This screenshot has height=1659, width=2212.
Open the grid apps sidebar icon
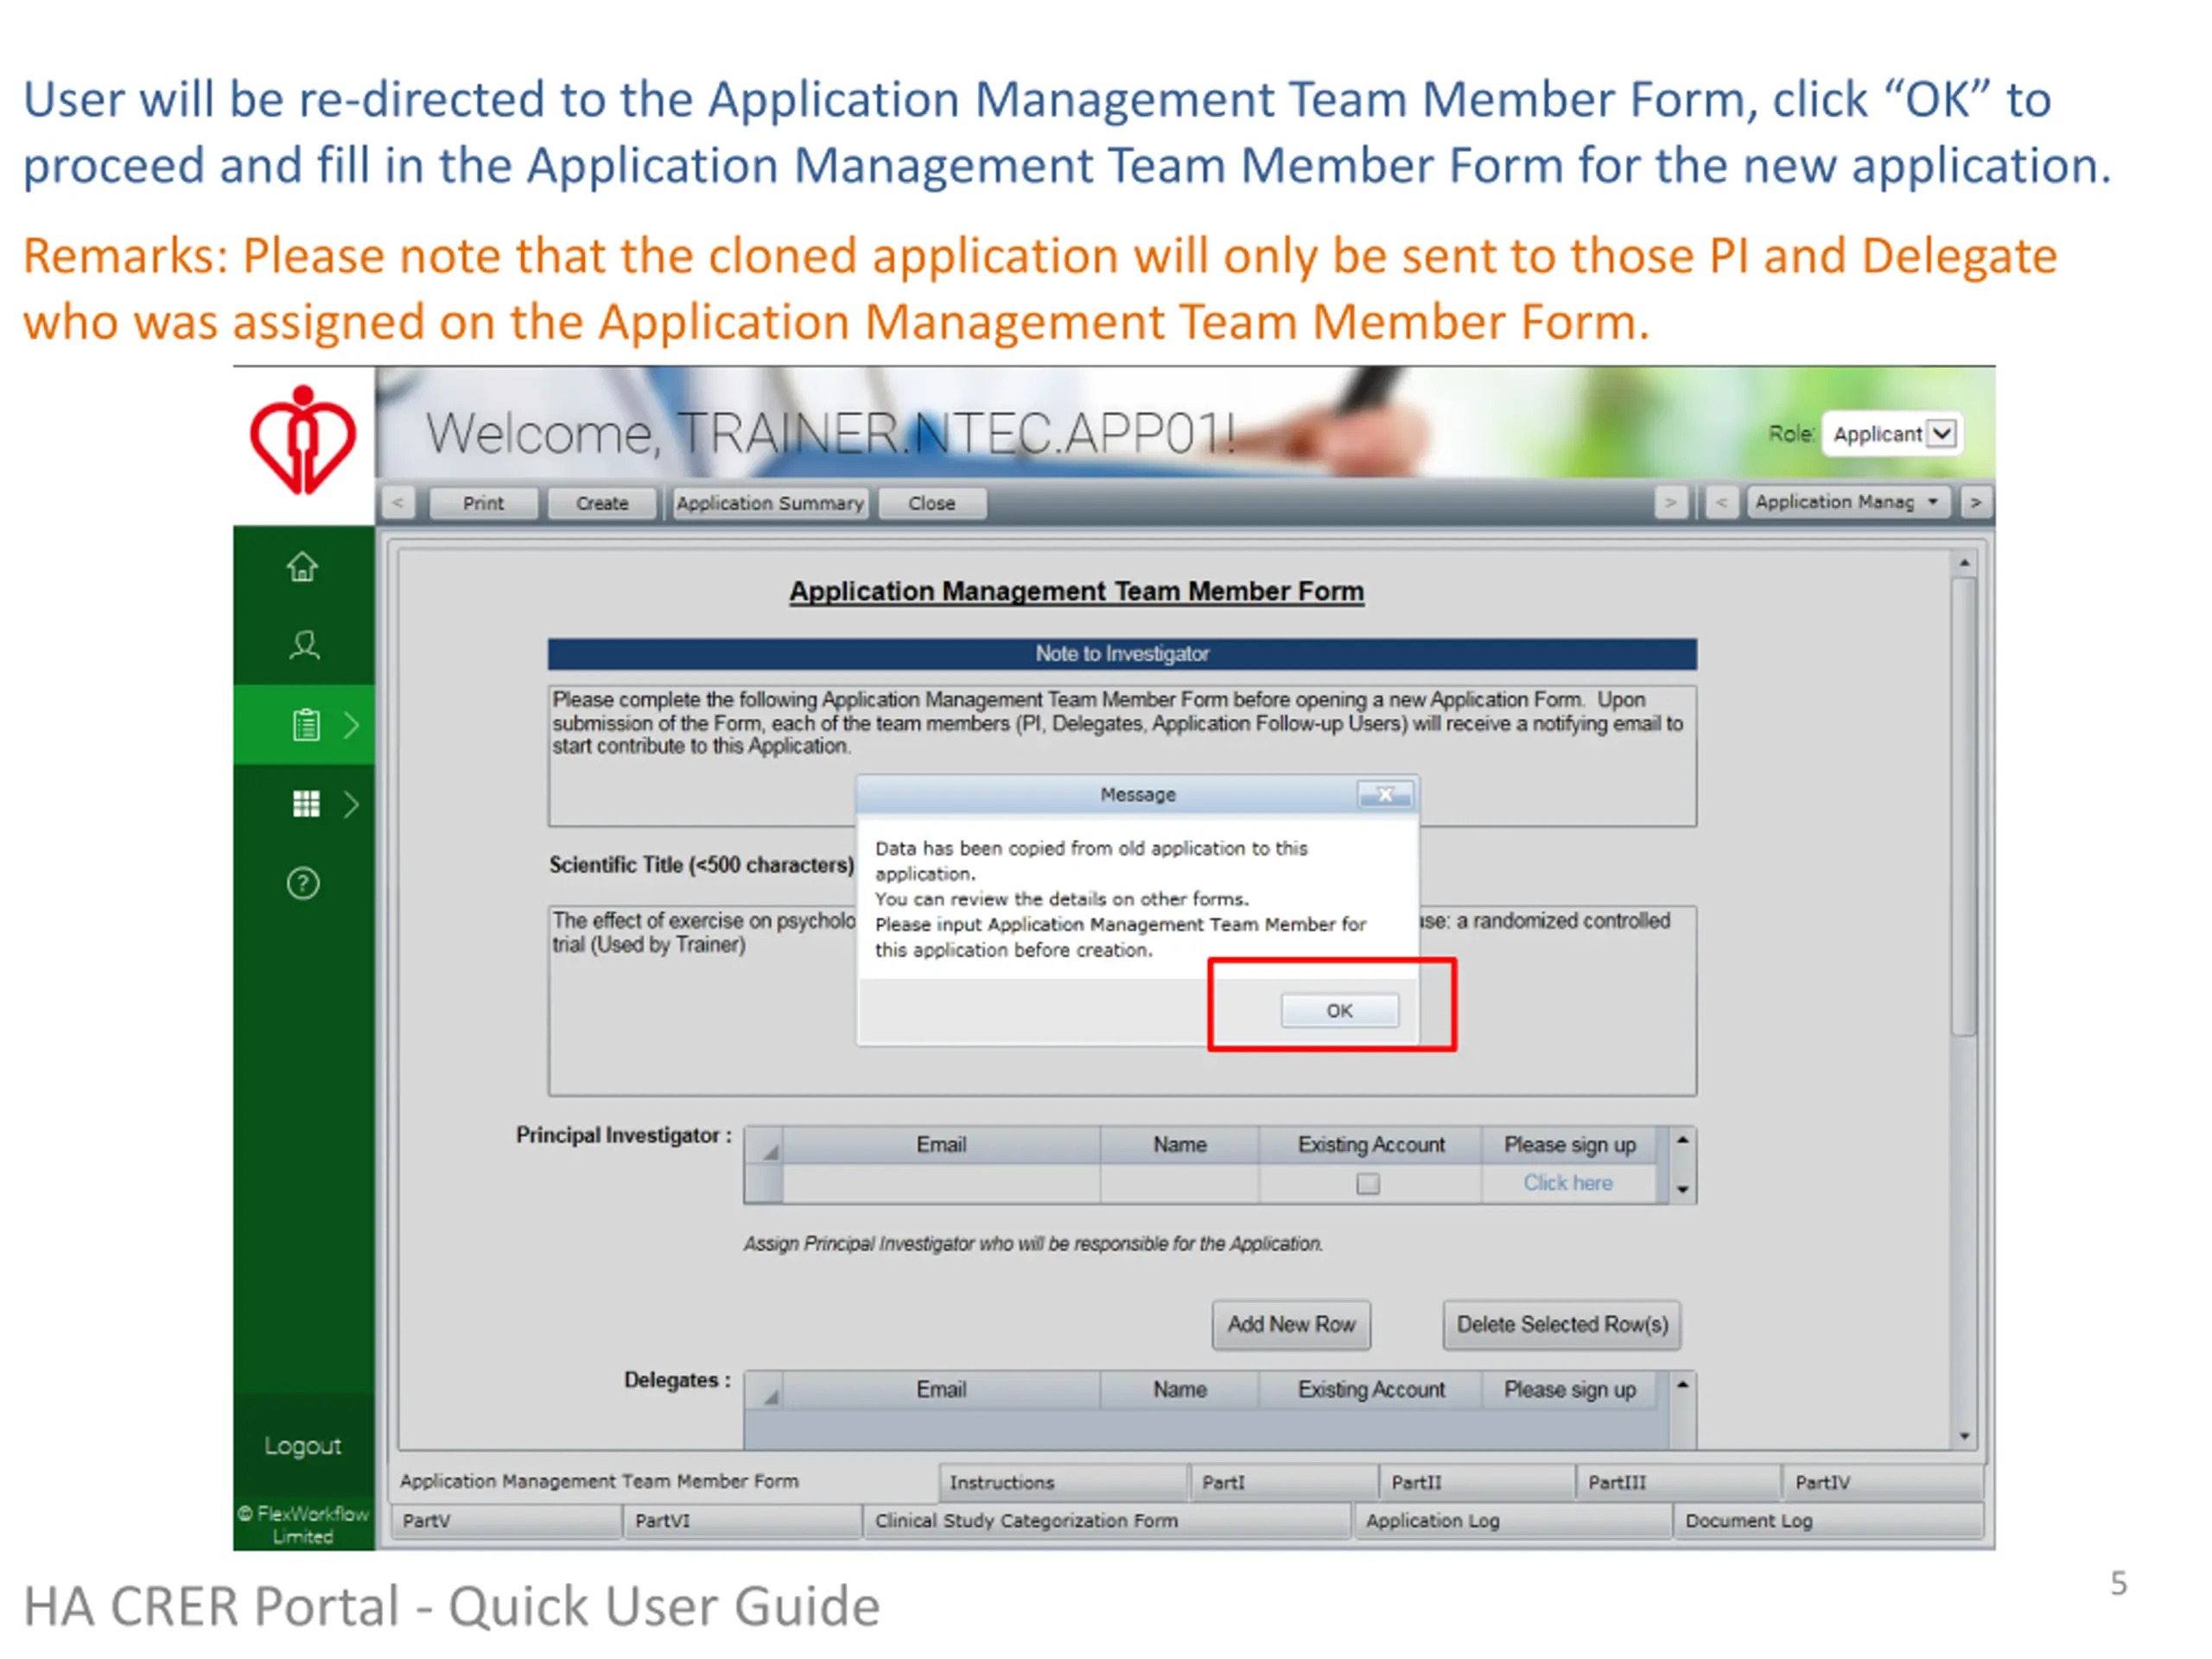click(306, 804)
